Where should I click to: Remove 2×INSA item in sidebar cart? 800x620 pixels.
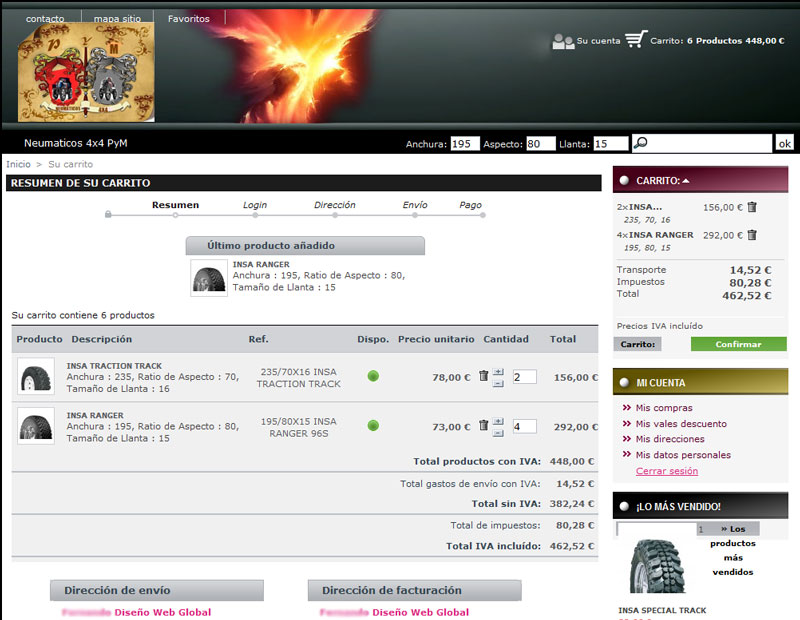coord(752,207)
